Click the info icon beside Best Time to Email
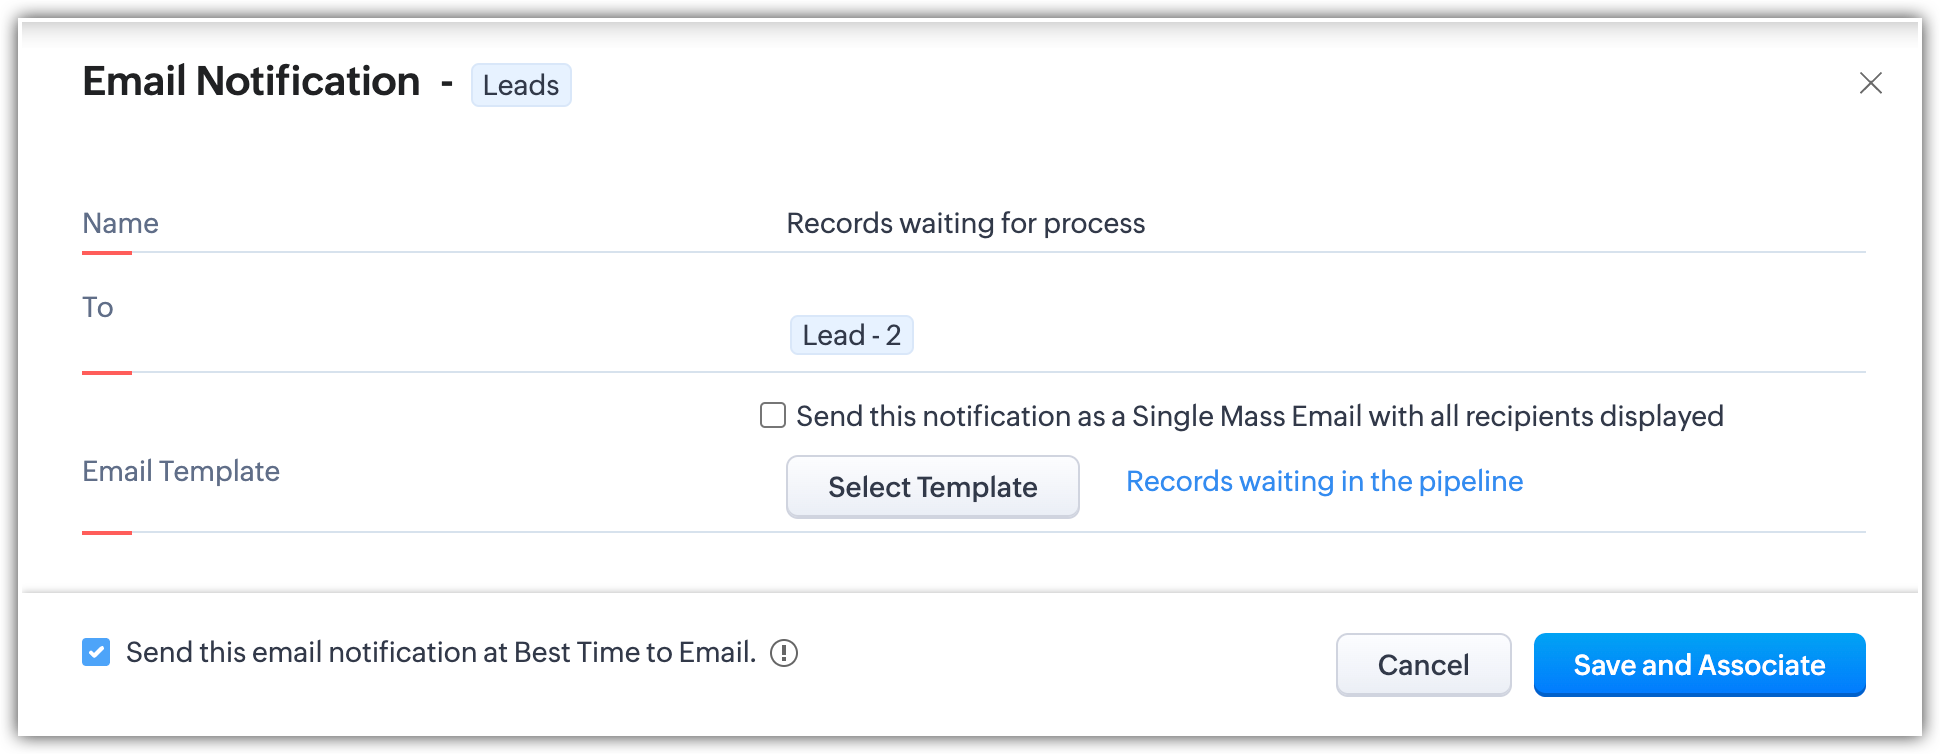1940x754 pixels. click(784, 653)
